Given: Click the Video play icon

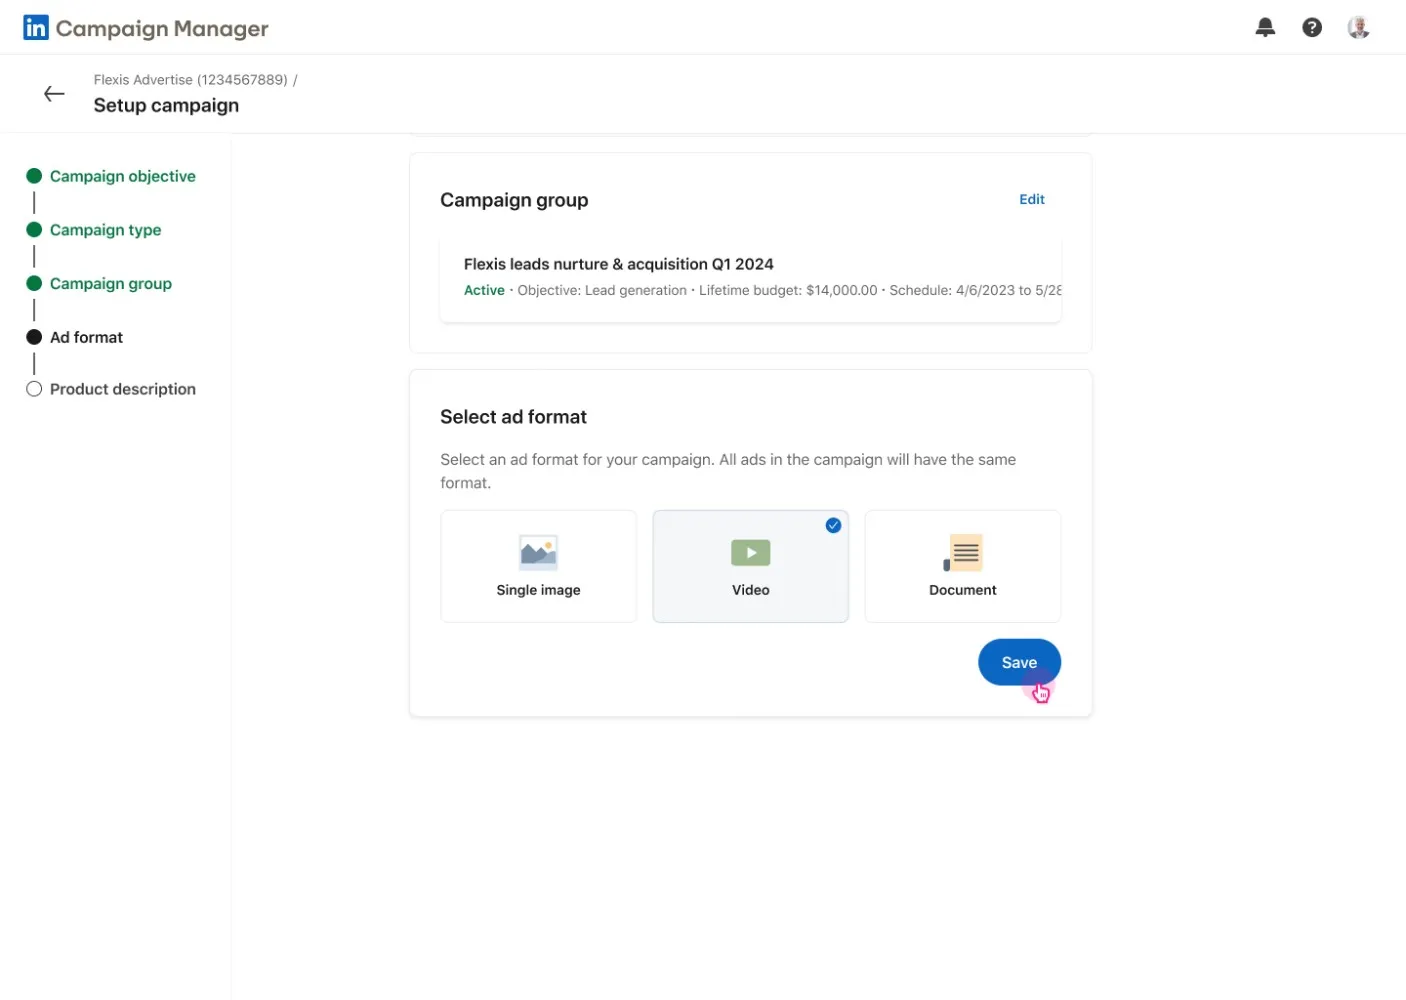Looking at the screenshot, I should 751,553.
